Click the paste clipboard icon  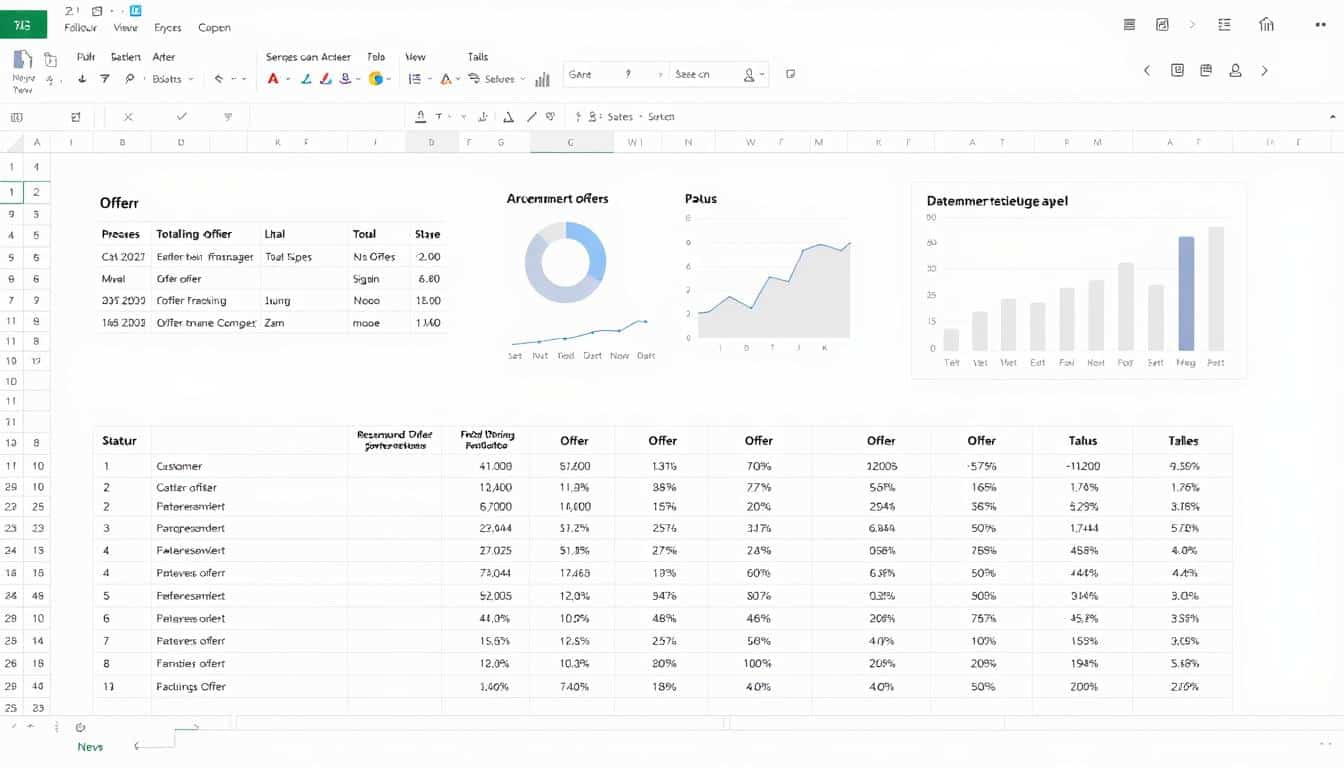click(22, 60)
